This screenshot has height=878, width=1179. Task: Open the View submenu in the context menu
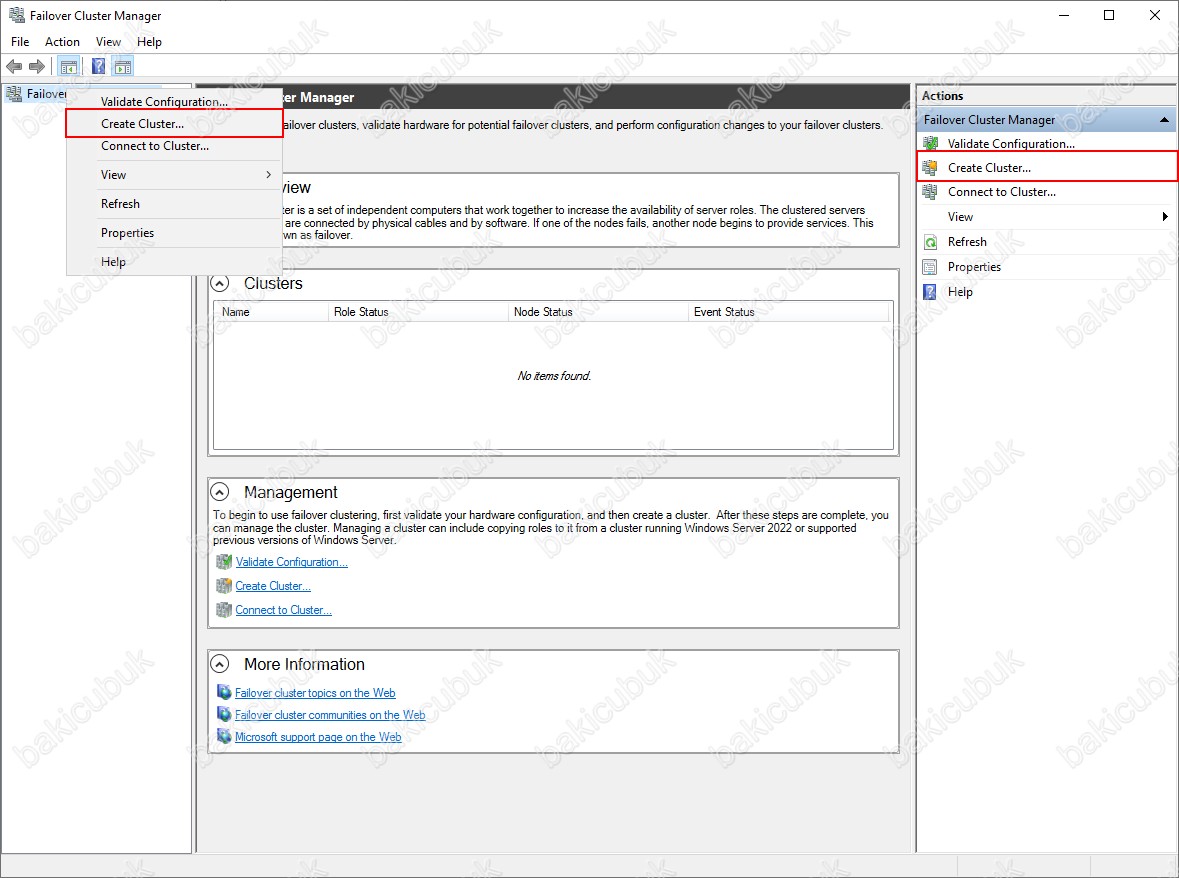(174, 175)
